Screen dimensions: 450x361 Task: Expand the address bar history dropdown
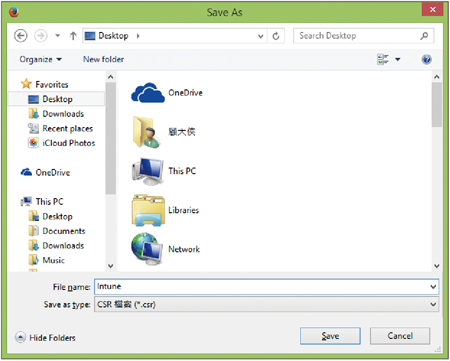click(261, 36)
